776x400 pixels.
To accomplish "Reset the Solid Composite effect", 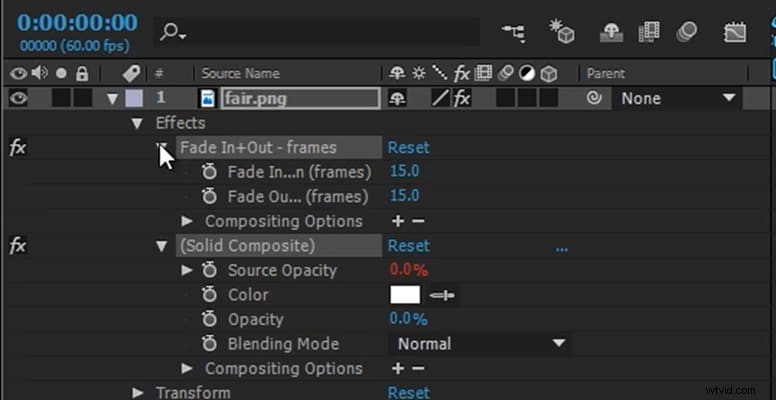I will [409, 246].
